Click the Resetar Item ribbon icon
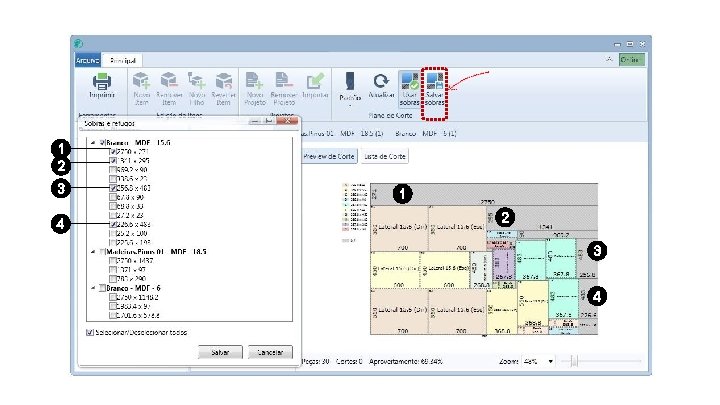 pos(224,81)
